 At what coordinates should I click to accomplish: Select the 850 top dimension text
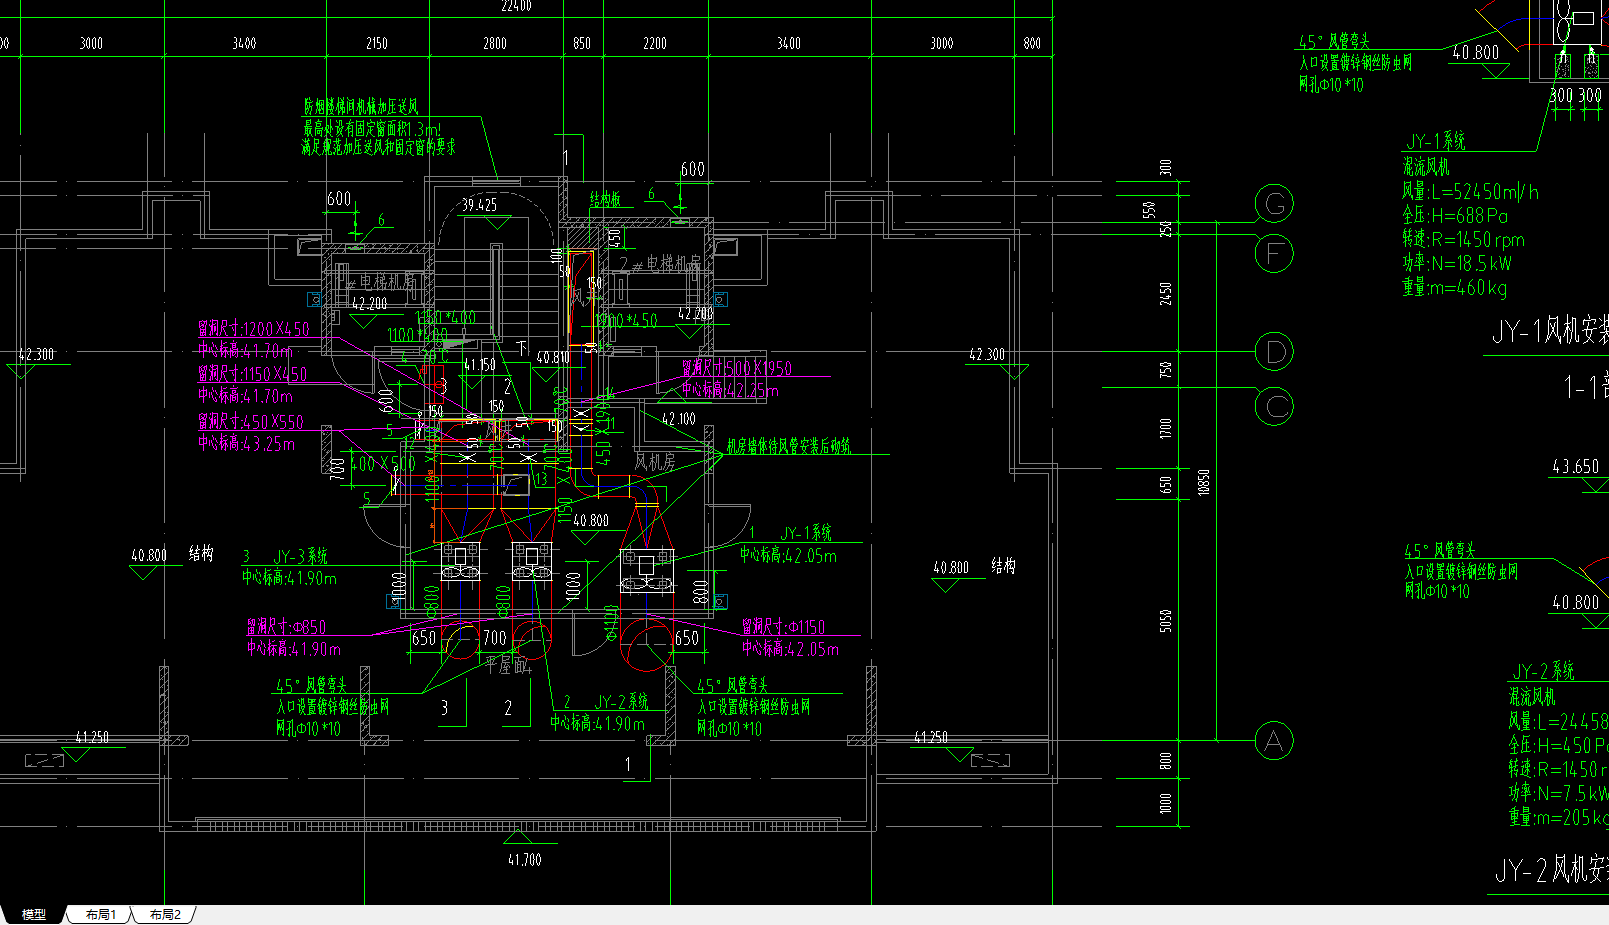[x=582, y=43]
